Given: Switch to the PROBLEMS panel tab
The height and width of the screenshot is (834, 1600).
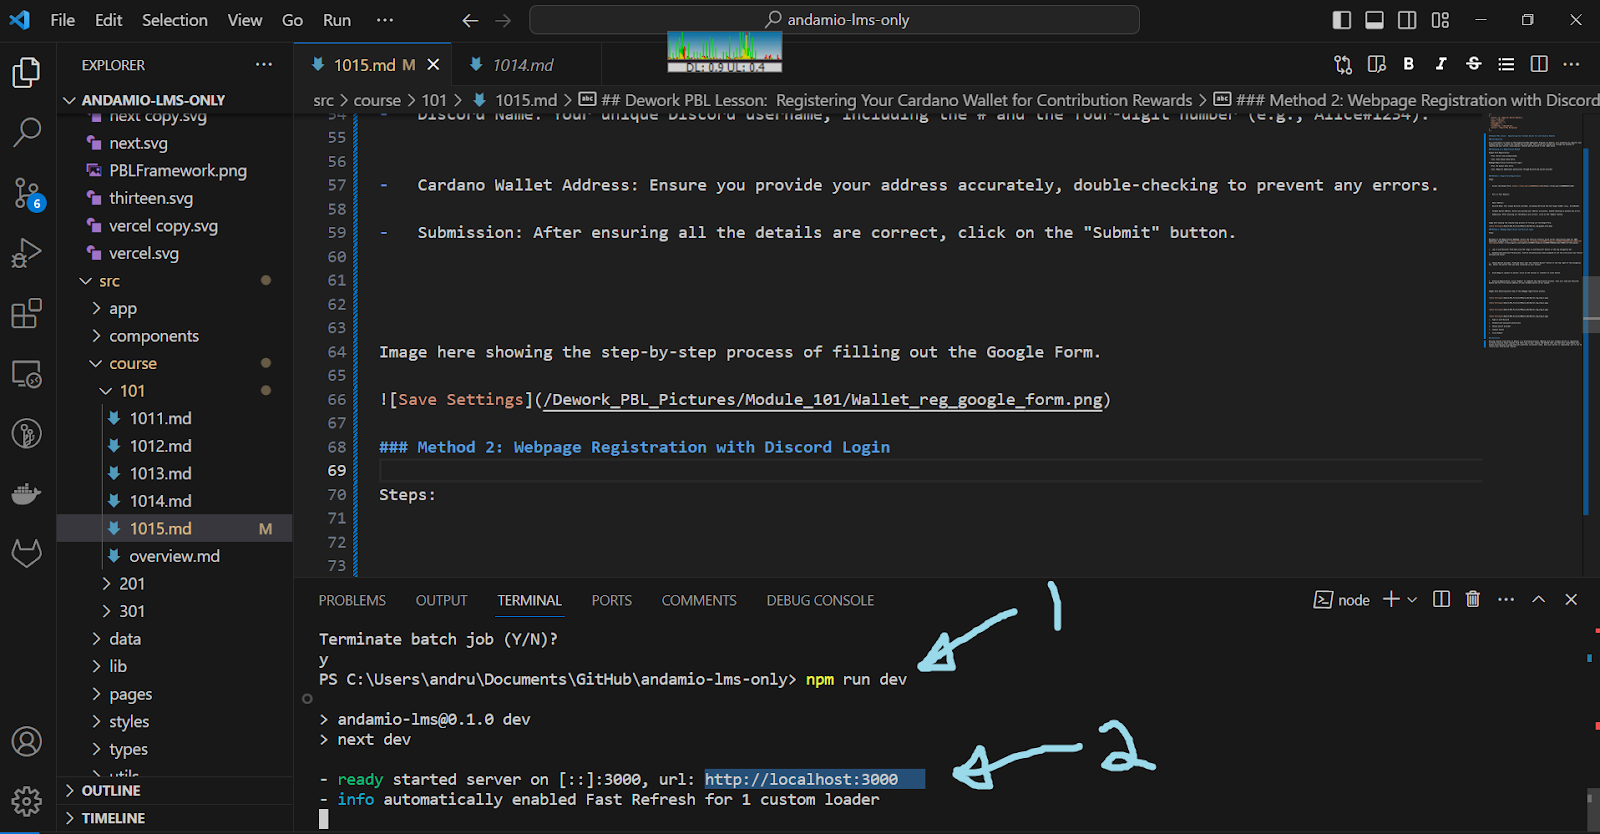Looking at the screenshot, I should click(352, 600).
